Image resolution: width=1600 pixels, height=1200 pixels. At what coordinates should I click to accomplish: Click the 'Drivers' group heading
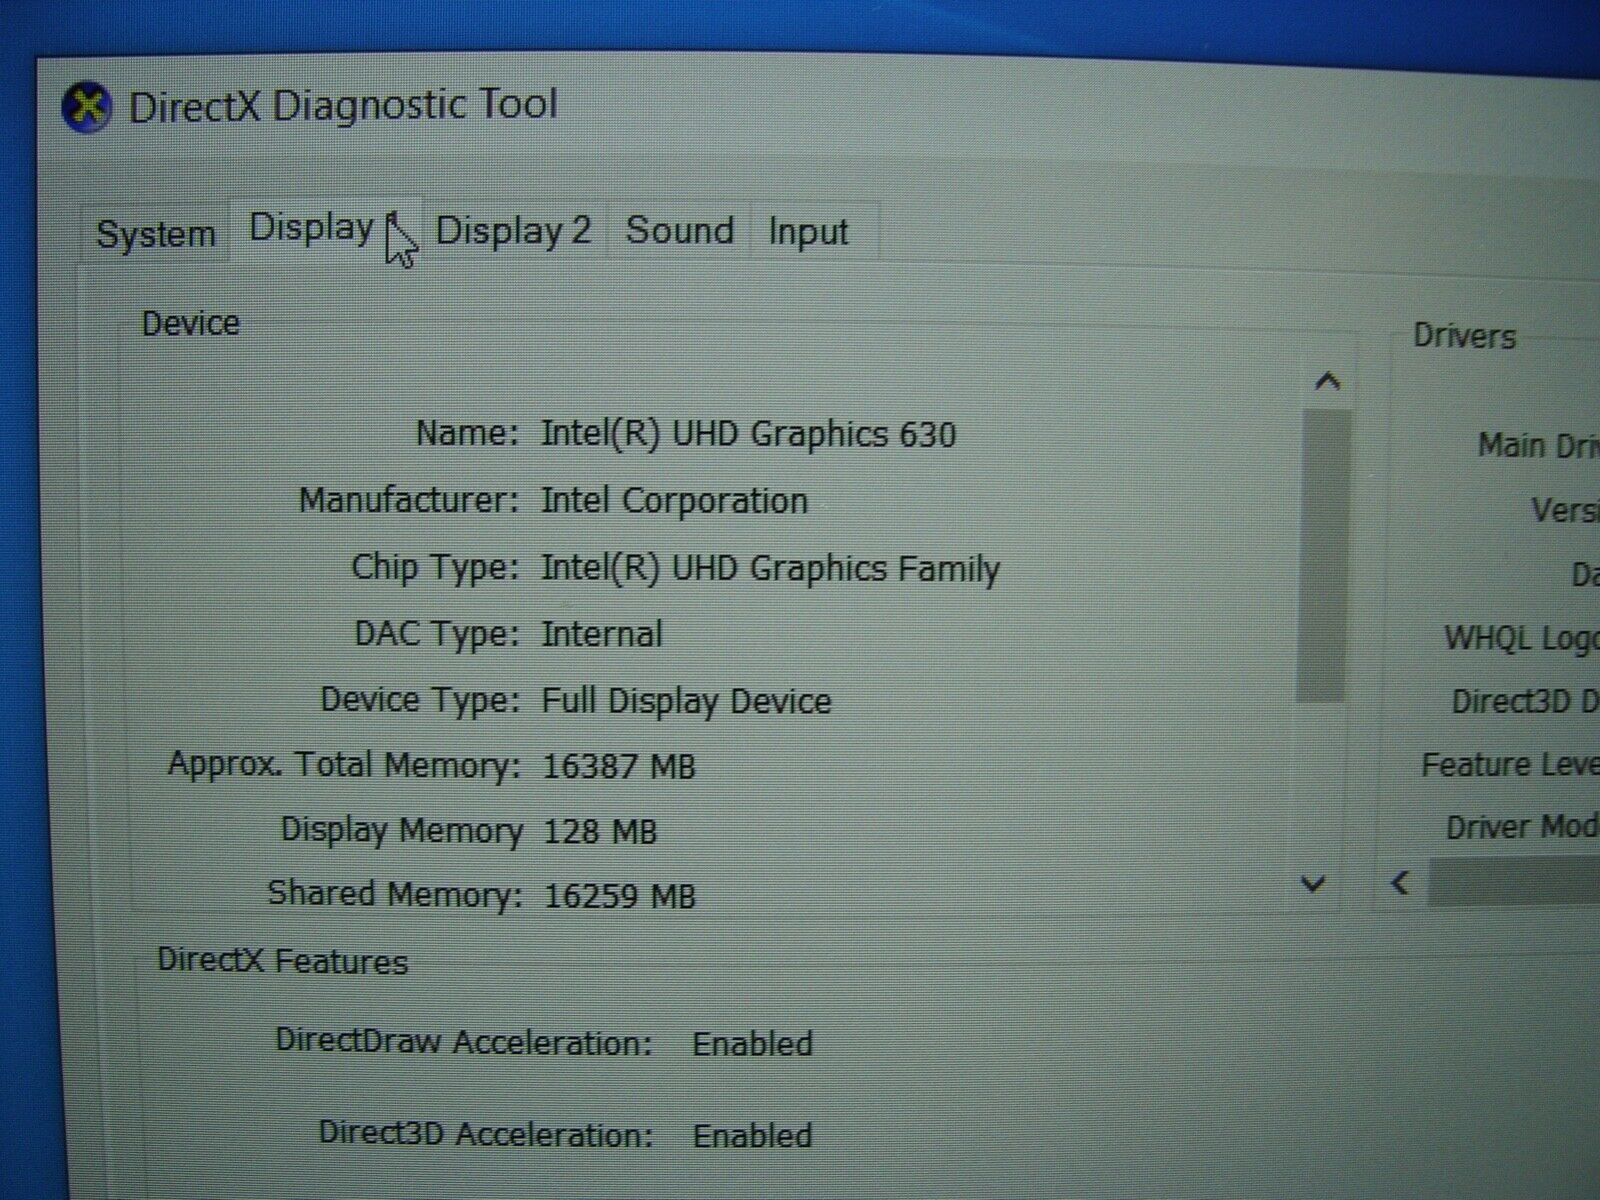coord(1464,336)
